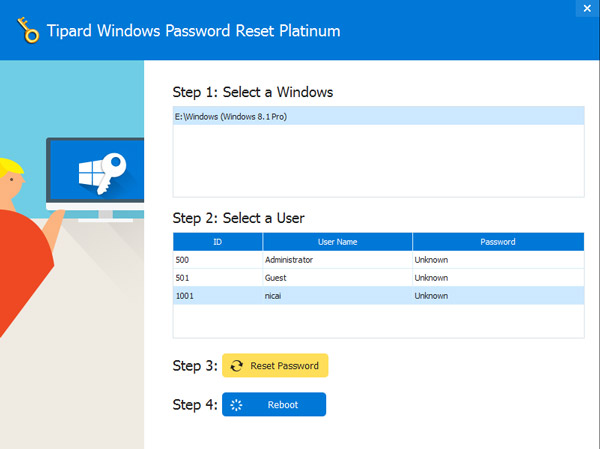600x449 pixels.
Task: Select the Administrator user row
Action: [x=378, y=260]
